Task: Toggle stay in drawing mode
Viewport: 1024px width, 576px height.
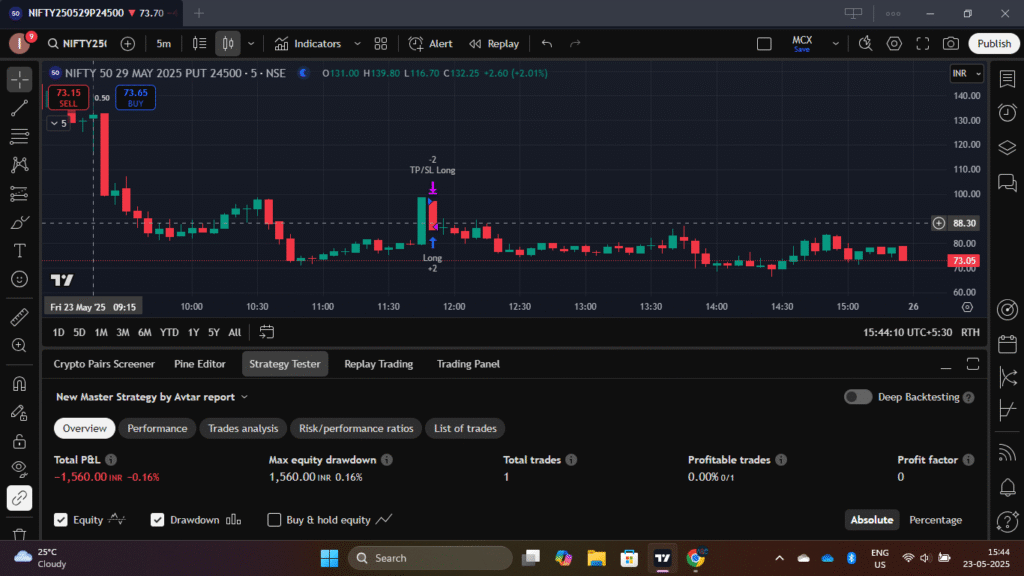Action: pos(20,412)
